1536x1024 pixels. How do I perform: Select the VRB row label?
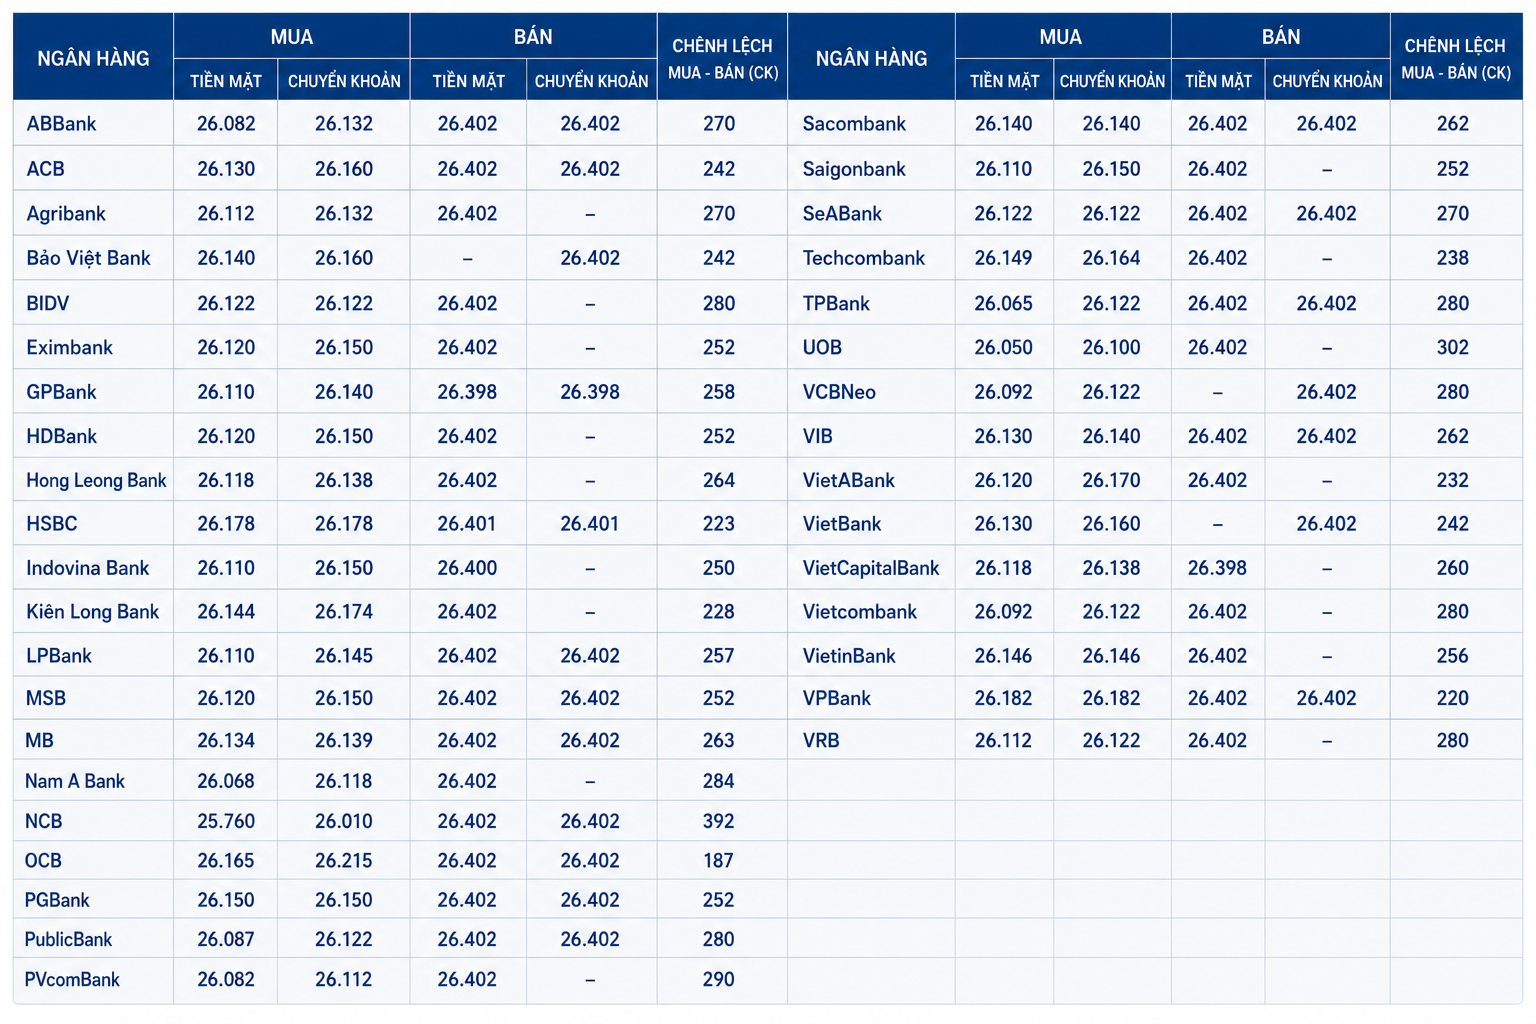[821, 741]
